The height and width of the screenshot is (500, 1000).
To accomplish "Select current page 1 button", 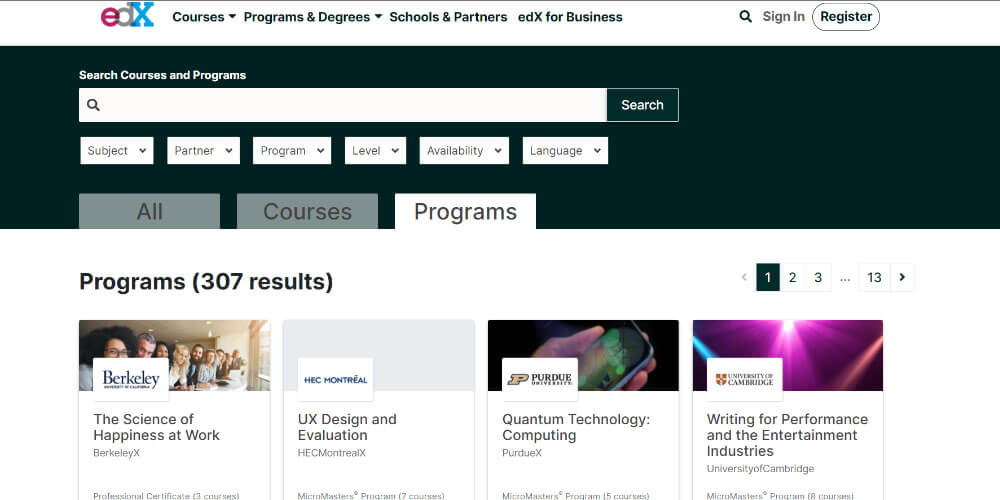I will [x=768, y=277].
